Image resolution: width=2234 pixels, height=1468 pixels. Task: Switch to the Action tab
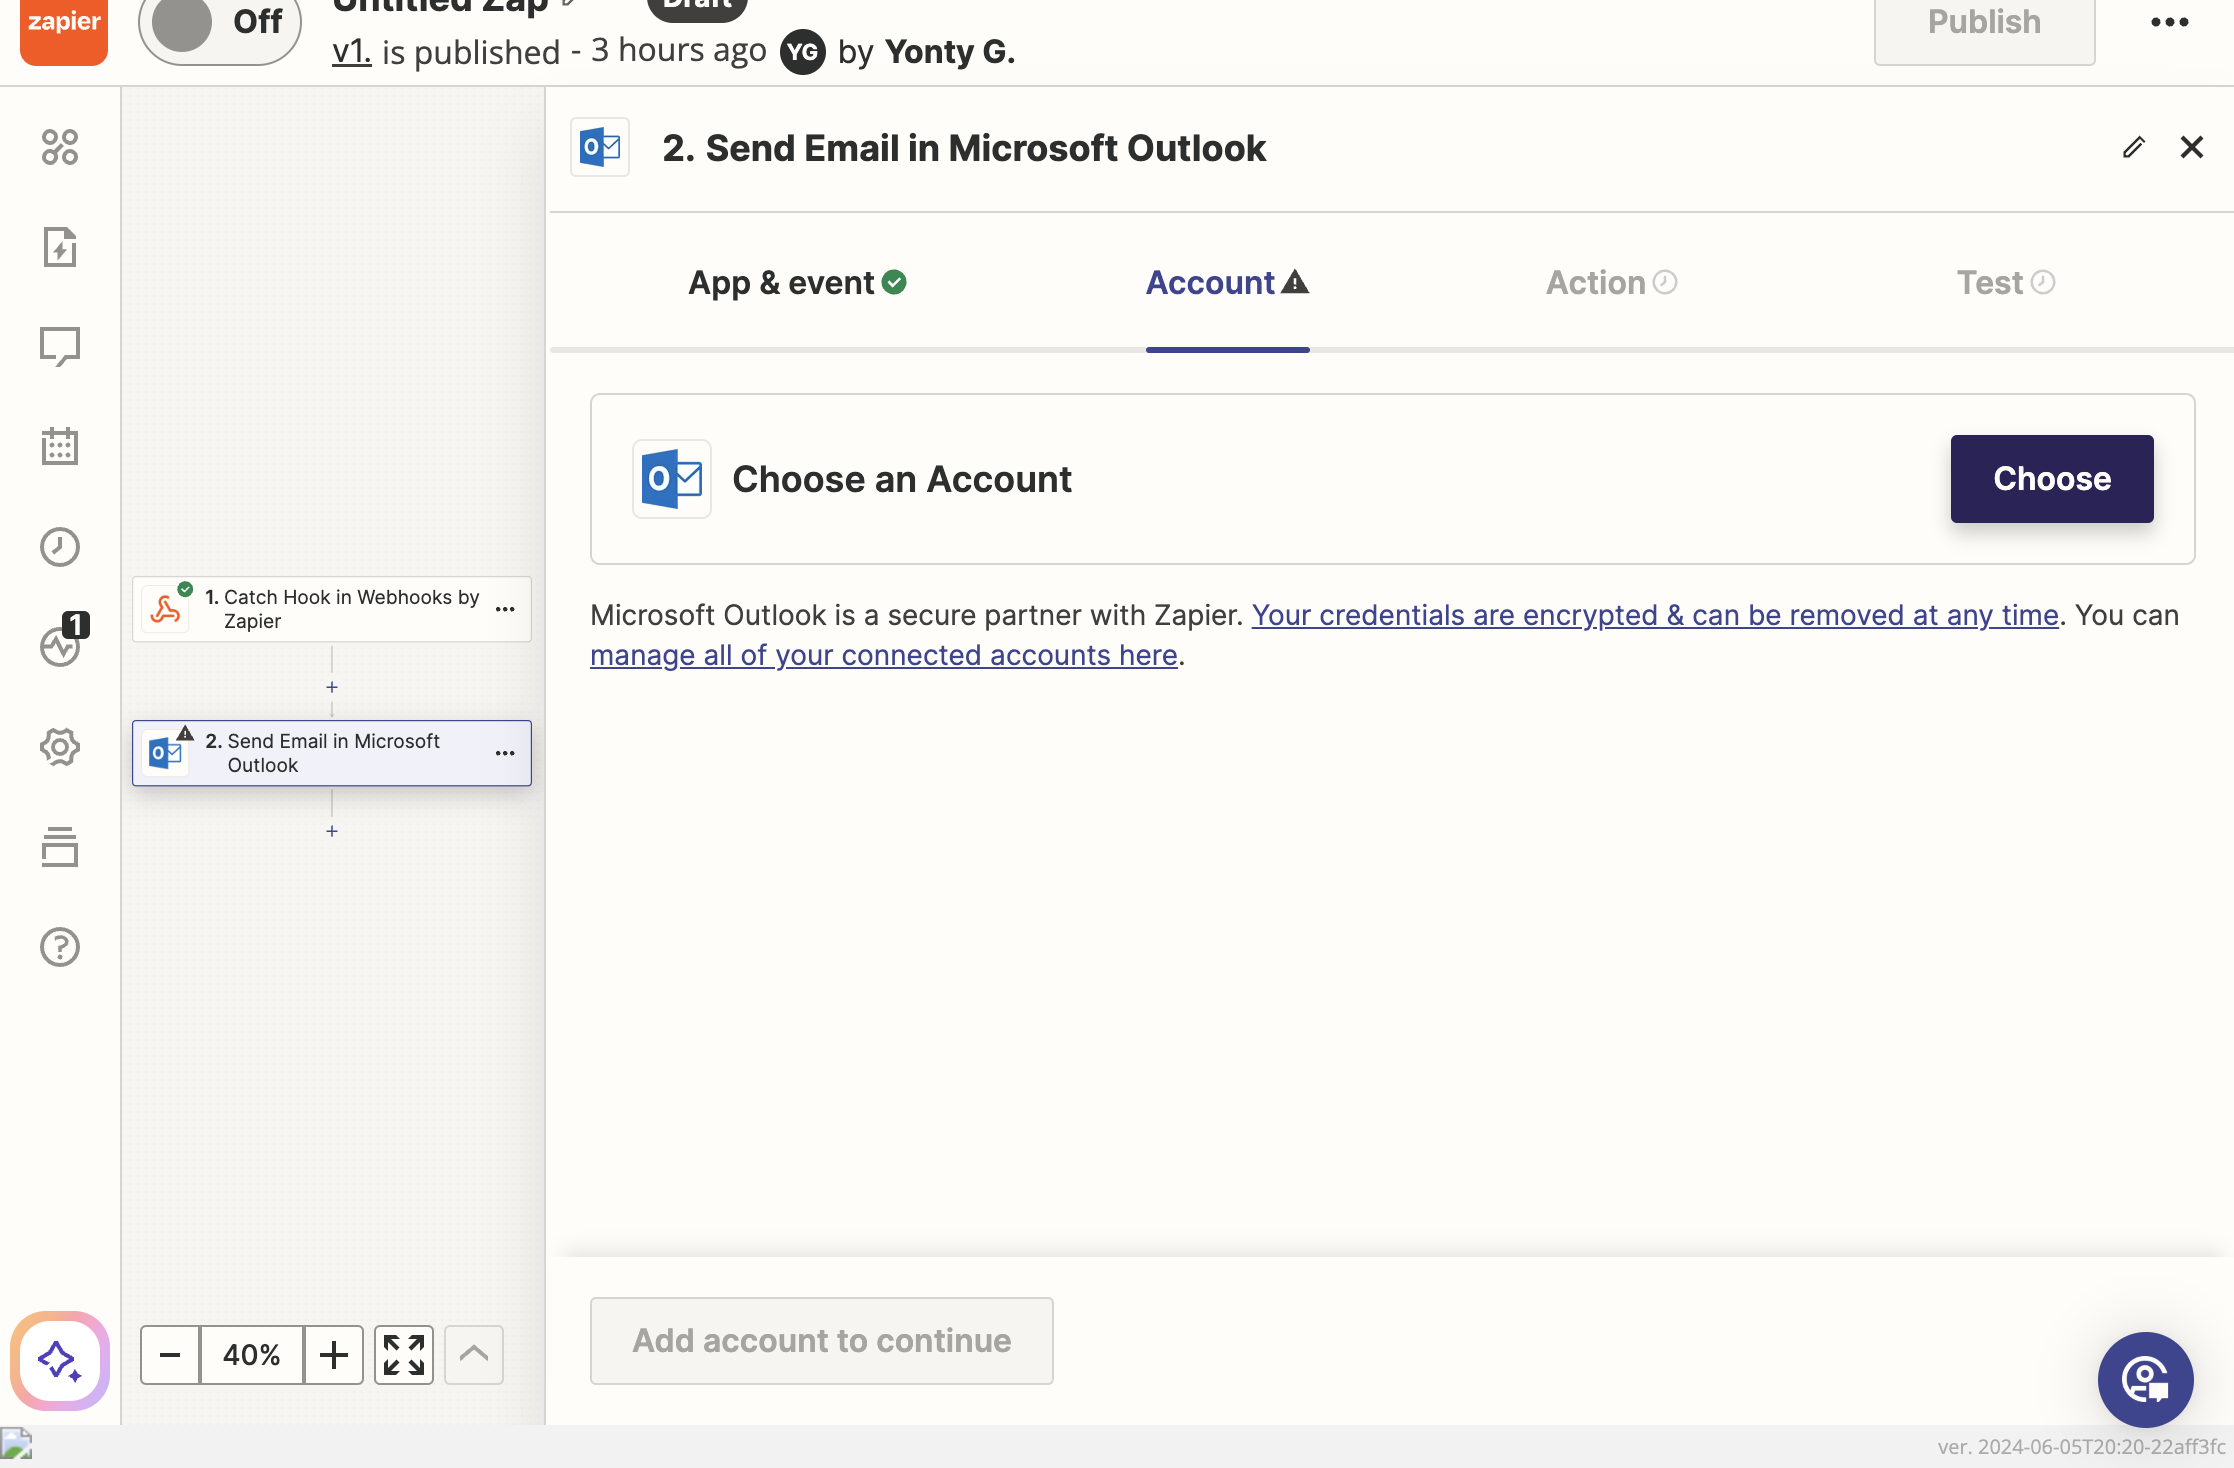click(x=1611, y=283)
